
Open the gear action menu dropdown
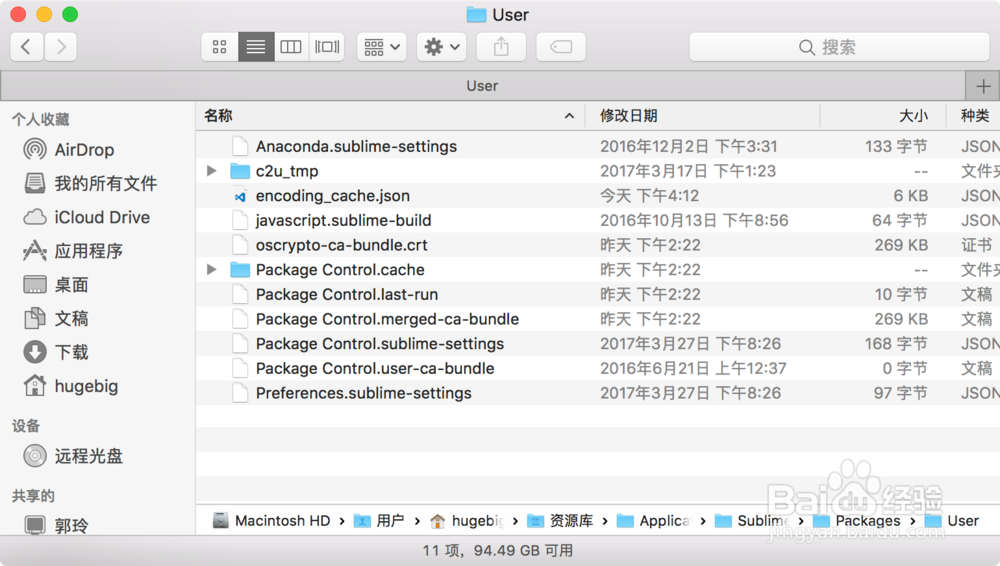(441, 47)
